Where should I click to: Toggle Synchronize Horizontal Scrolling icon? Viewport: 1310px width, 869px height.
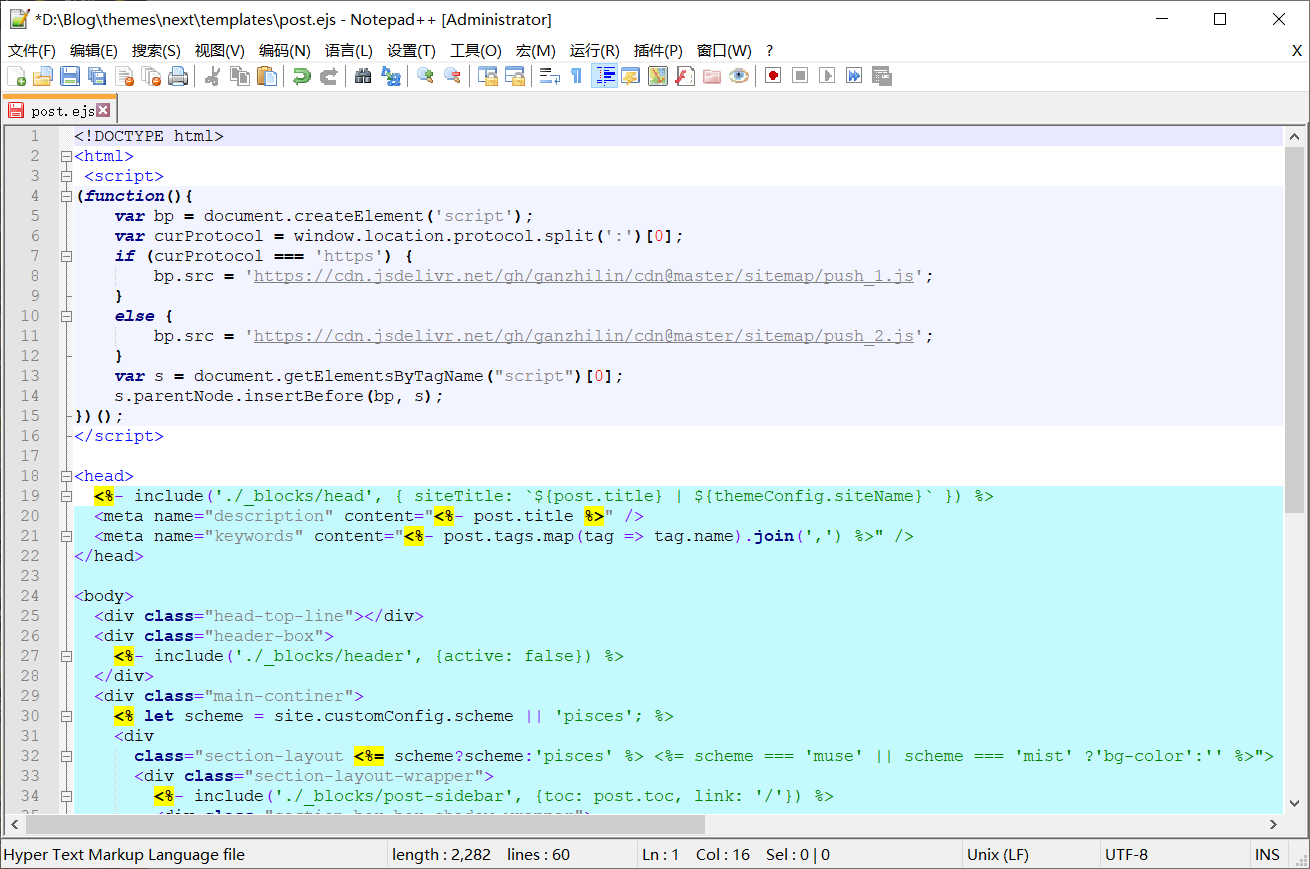coord(514,76)
